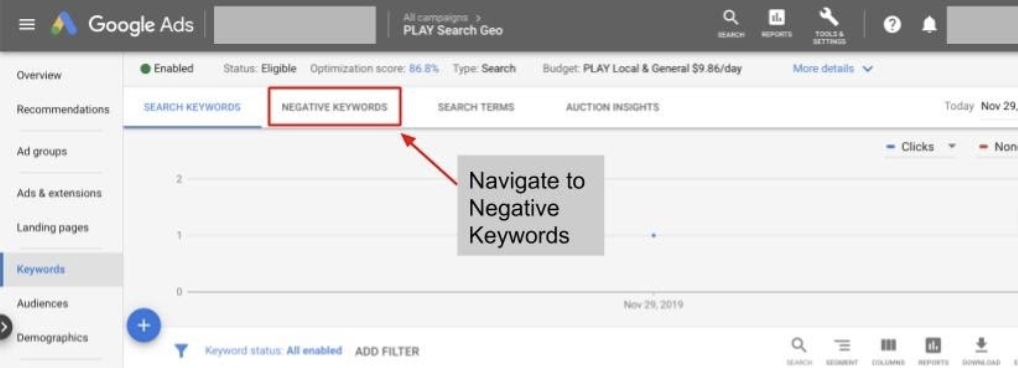The height and width of the screenshot is (368, 1018).
Task: Switch to Negative Keywords tab
Action: 334,107
